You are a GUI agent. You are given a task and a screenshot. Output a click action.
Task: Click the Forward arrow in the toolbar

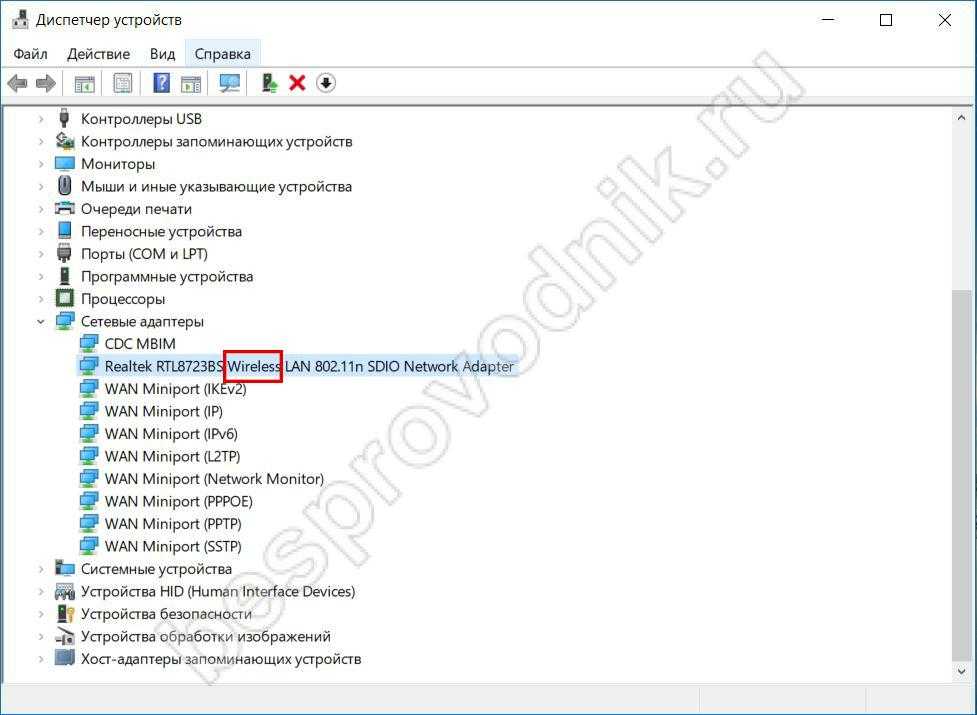coord(45,83)
